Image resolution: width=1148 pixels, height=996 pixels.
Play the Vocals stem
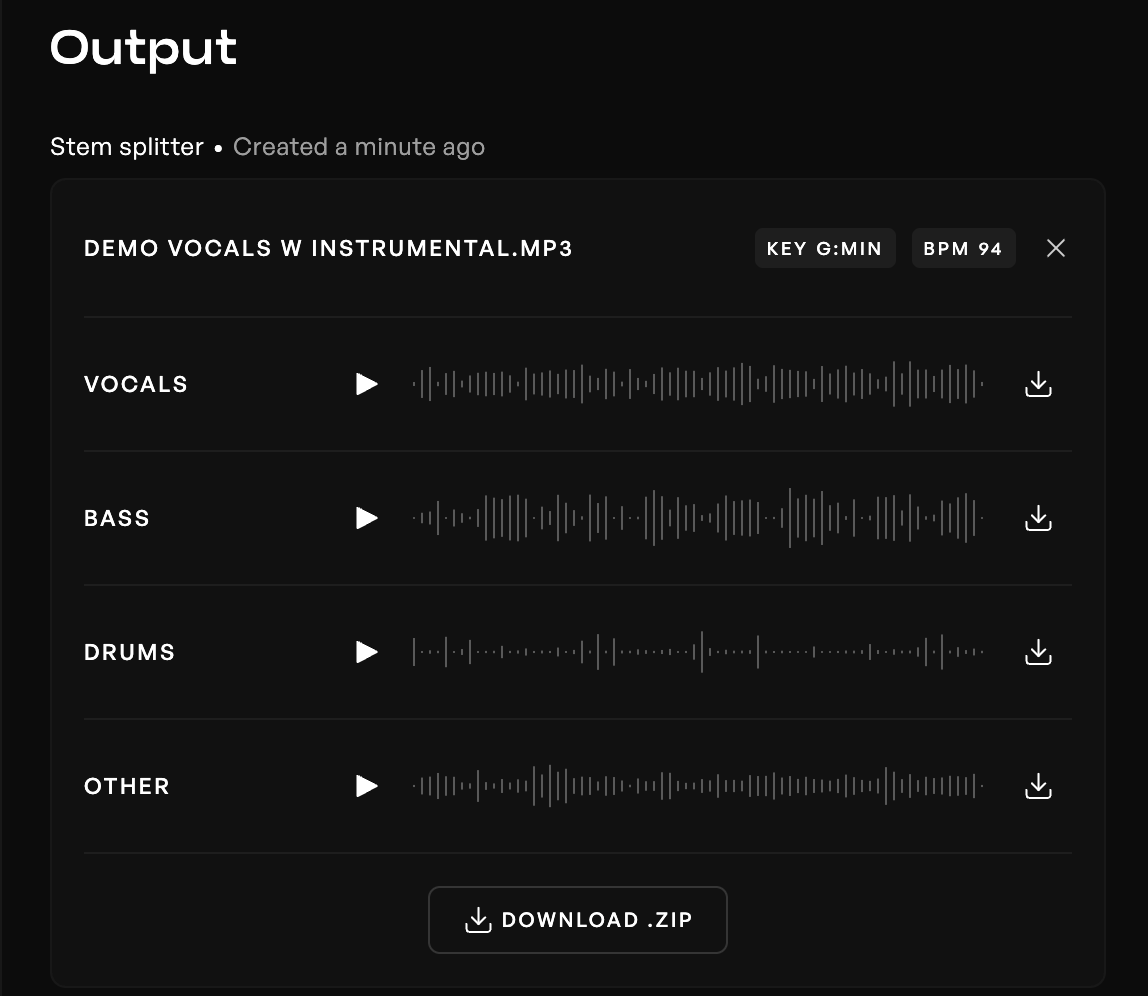[366, 384]
